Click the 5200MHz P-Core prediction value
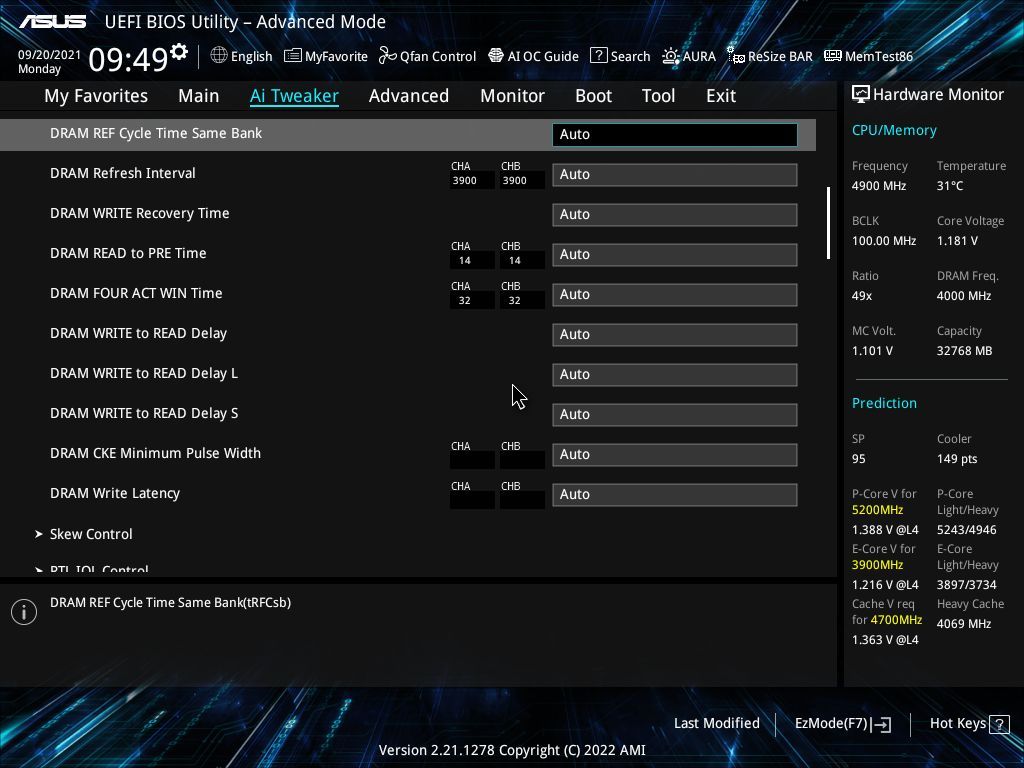Image resolution: width=1024 pixels, height=768 pixels. [877, 510]
